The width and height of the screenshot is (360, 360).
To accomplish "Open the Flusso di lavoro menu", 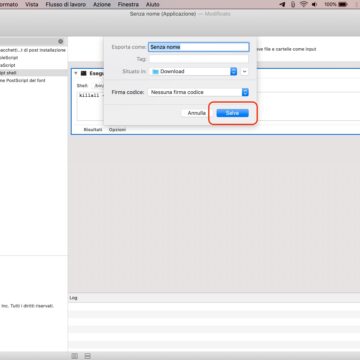I will (66, 4).
